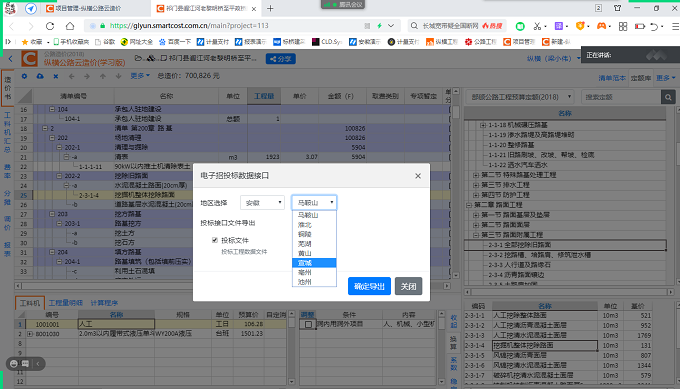Click the chat face icon at bottom-left overlay
680x389 pixels.
pyautogui.click(x=13, y=363)
